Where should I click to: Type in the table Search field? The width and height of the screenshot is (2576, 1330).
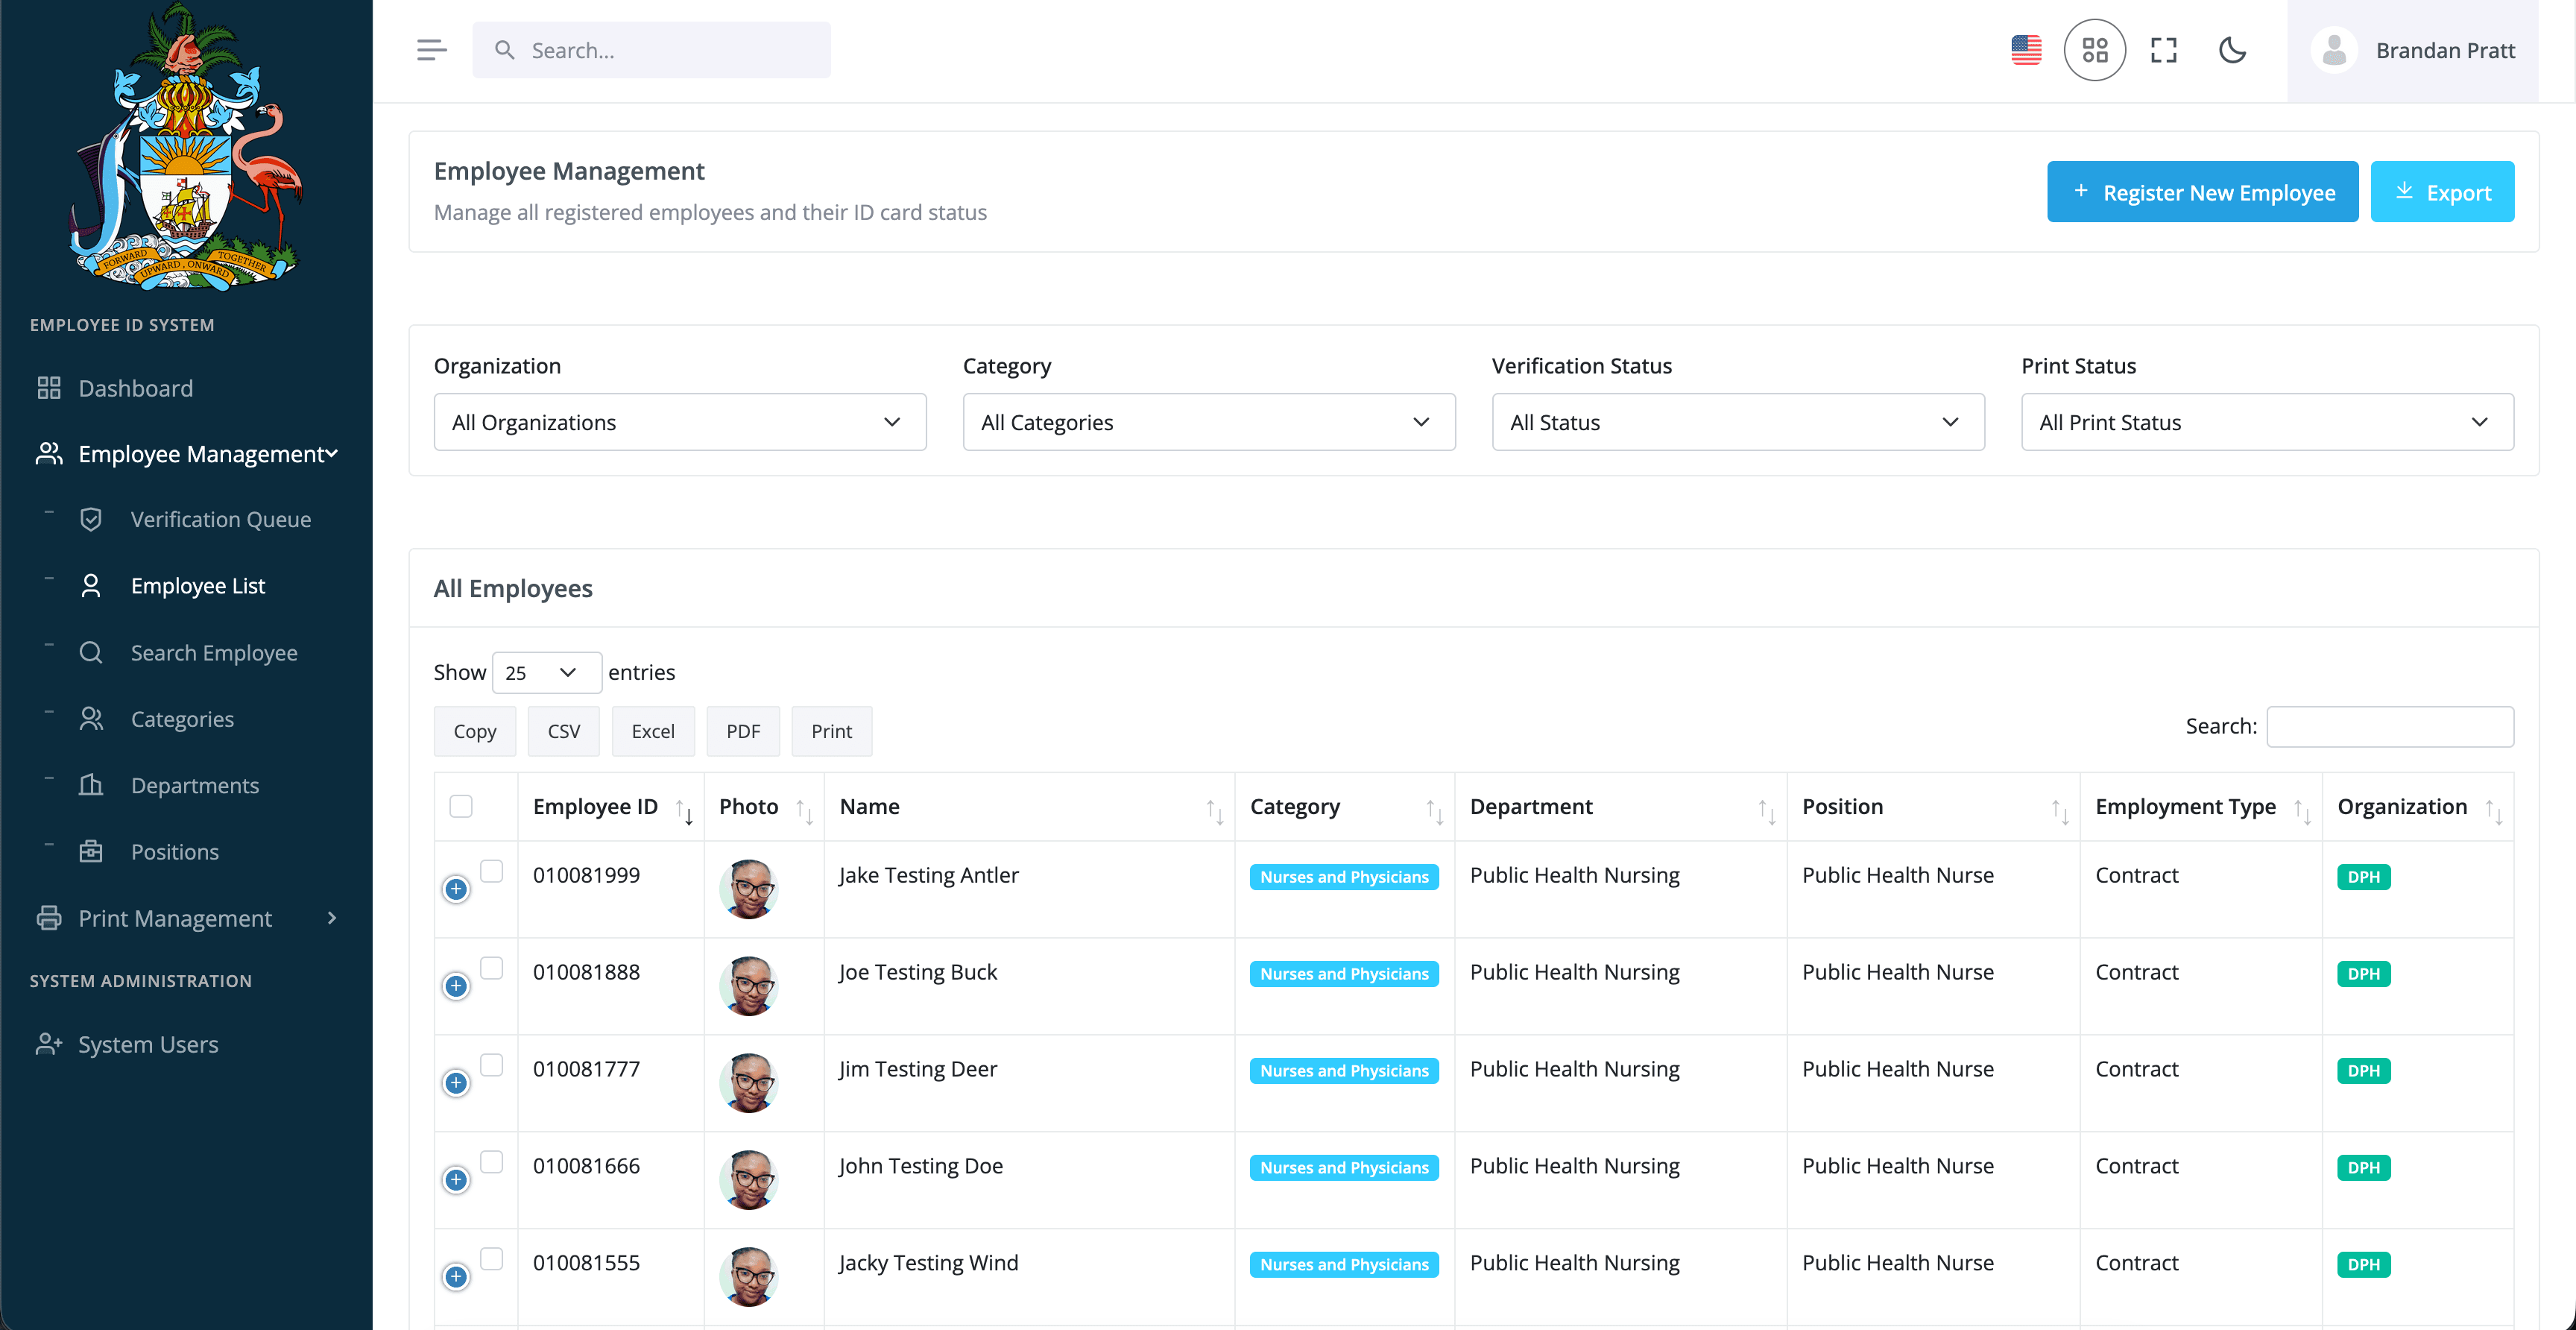pos(2390,727)
